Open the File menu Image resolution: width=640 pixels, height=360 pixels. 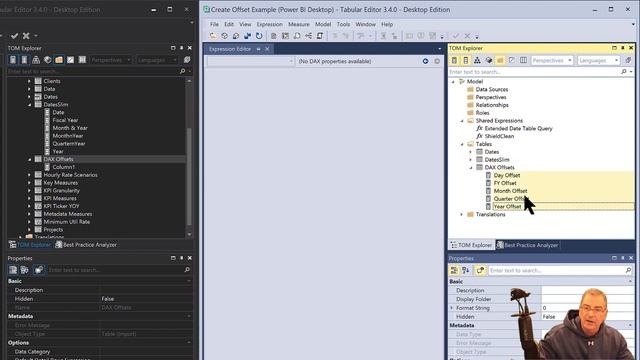point(214,24)
